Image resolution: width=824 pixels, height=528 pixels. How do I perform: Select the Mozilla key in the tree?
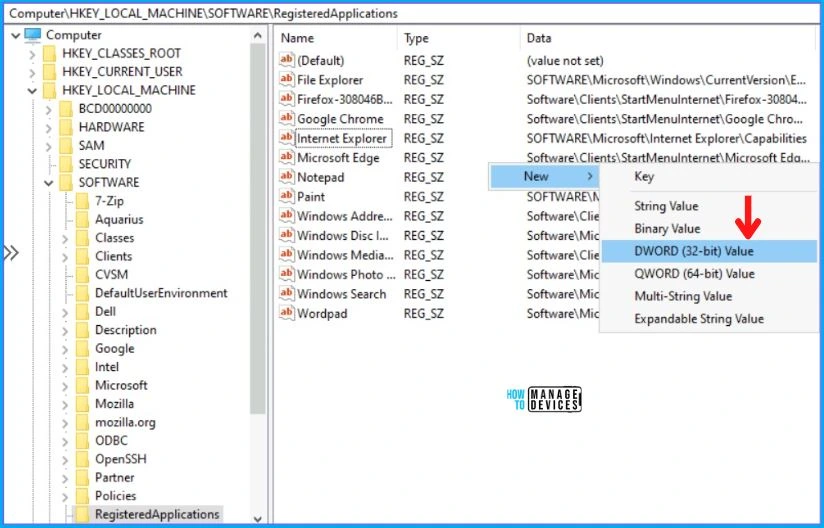[115, 404]
